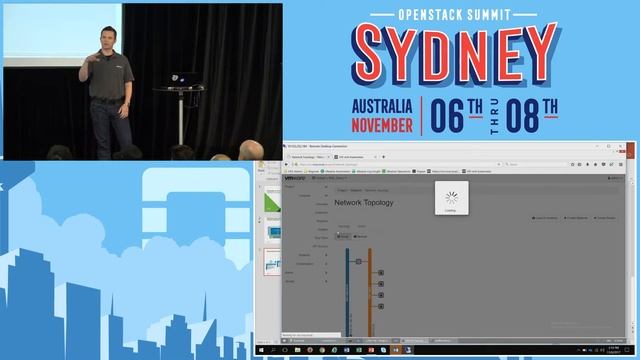The height and width of the screenshot is (360, 640).
Task: Click the Create Network button
Action: coord(576,218)
